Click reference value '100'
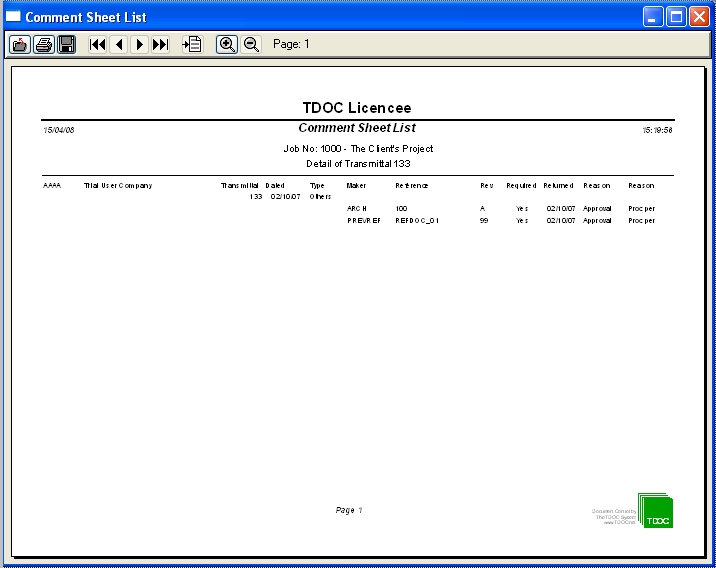Viewport: 716px width, 568px height. (401, 208)
